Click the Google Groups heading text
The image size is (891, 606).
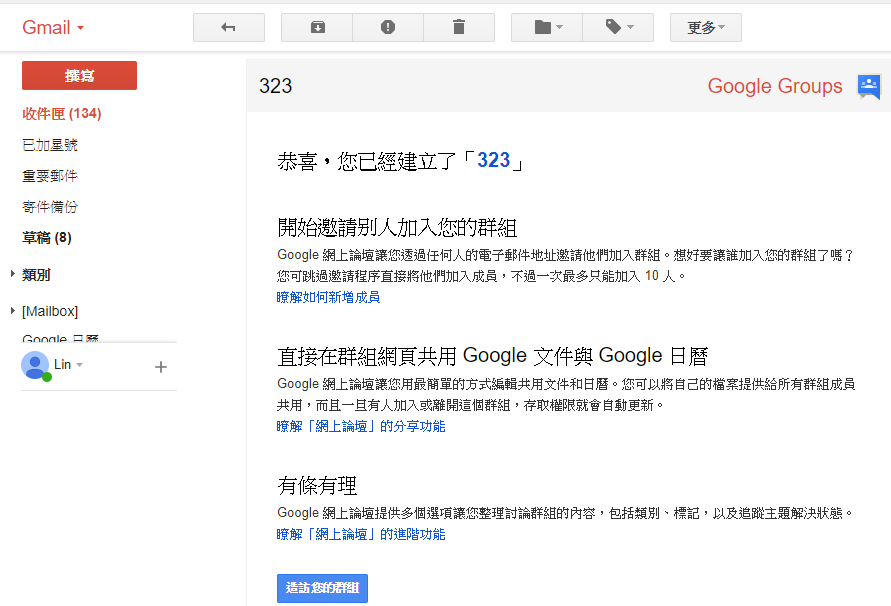pyautogui.click(x=775, y=86)
